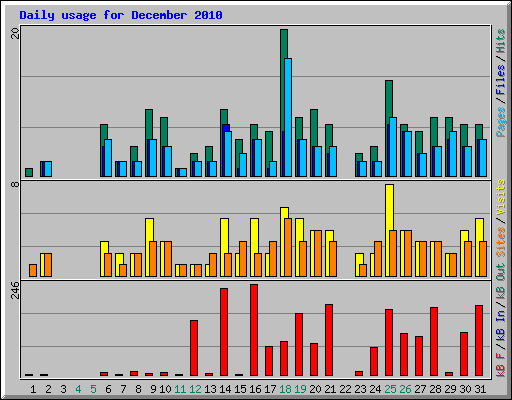
Task: Click day label '29' on the x-axis
Action: point(450,389)
